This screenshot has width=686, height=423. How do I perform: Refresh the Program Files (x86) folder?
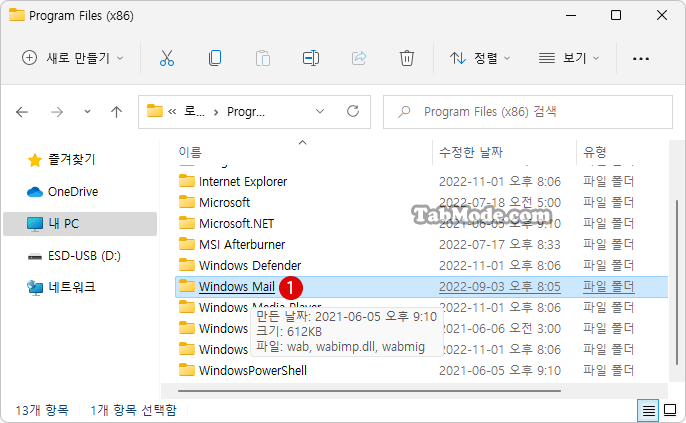point(353,111)
